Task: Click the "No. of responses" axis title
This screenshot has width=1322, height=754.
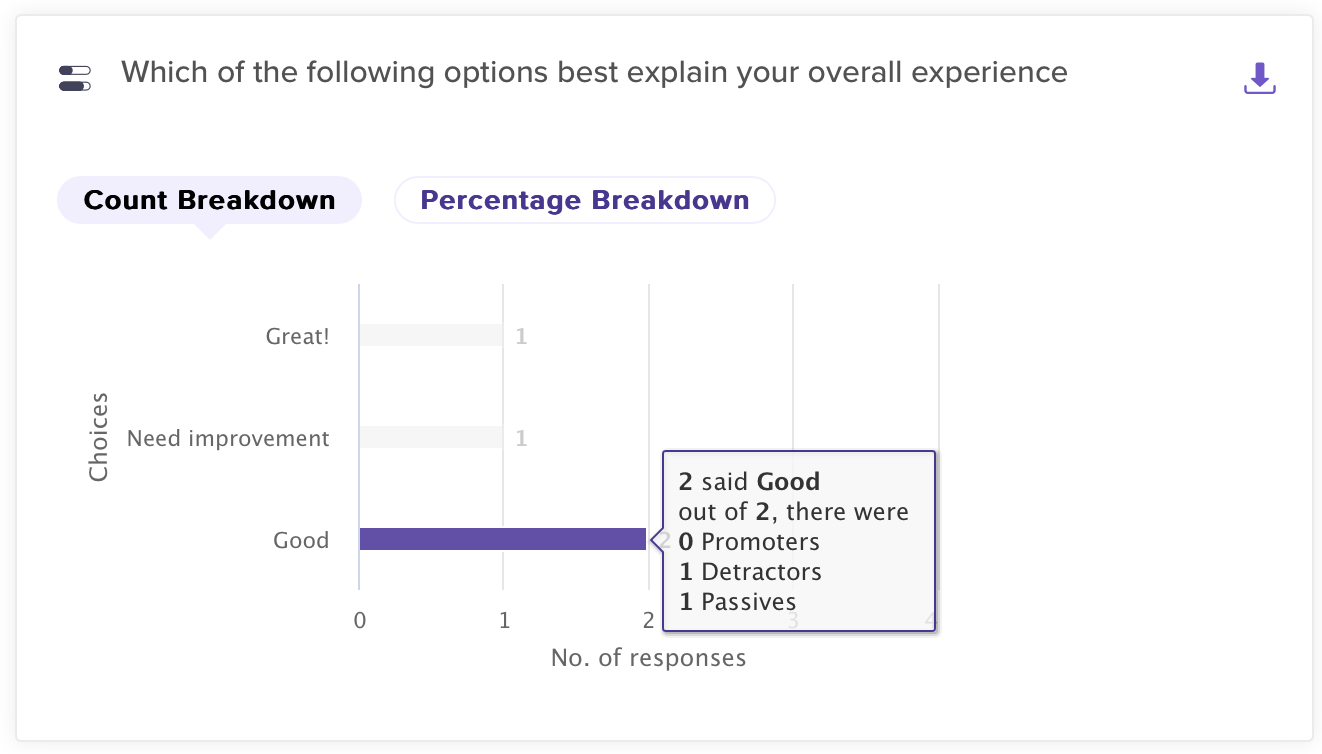Action: (648, 657)
